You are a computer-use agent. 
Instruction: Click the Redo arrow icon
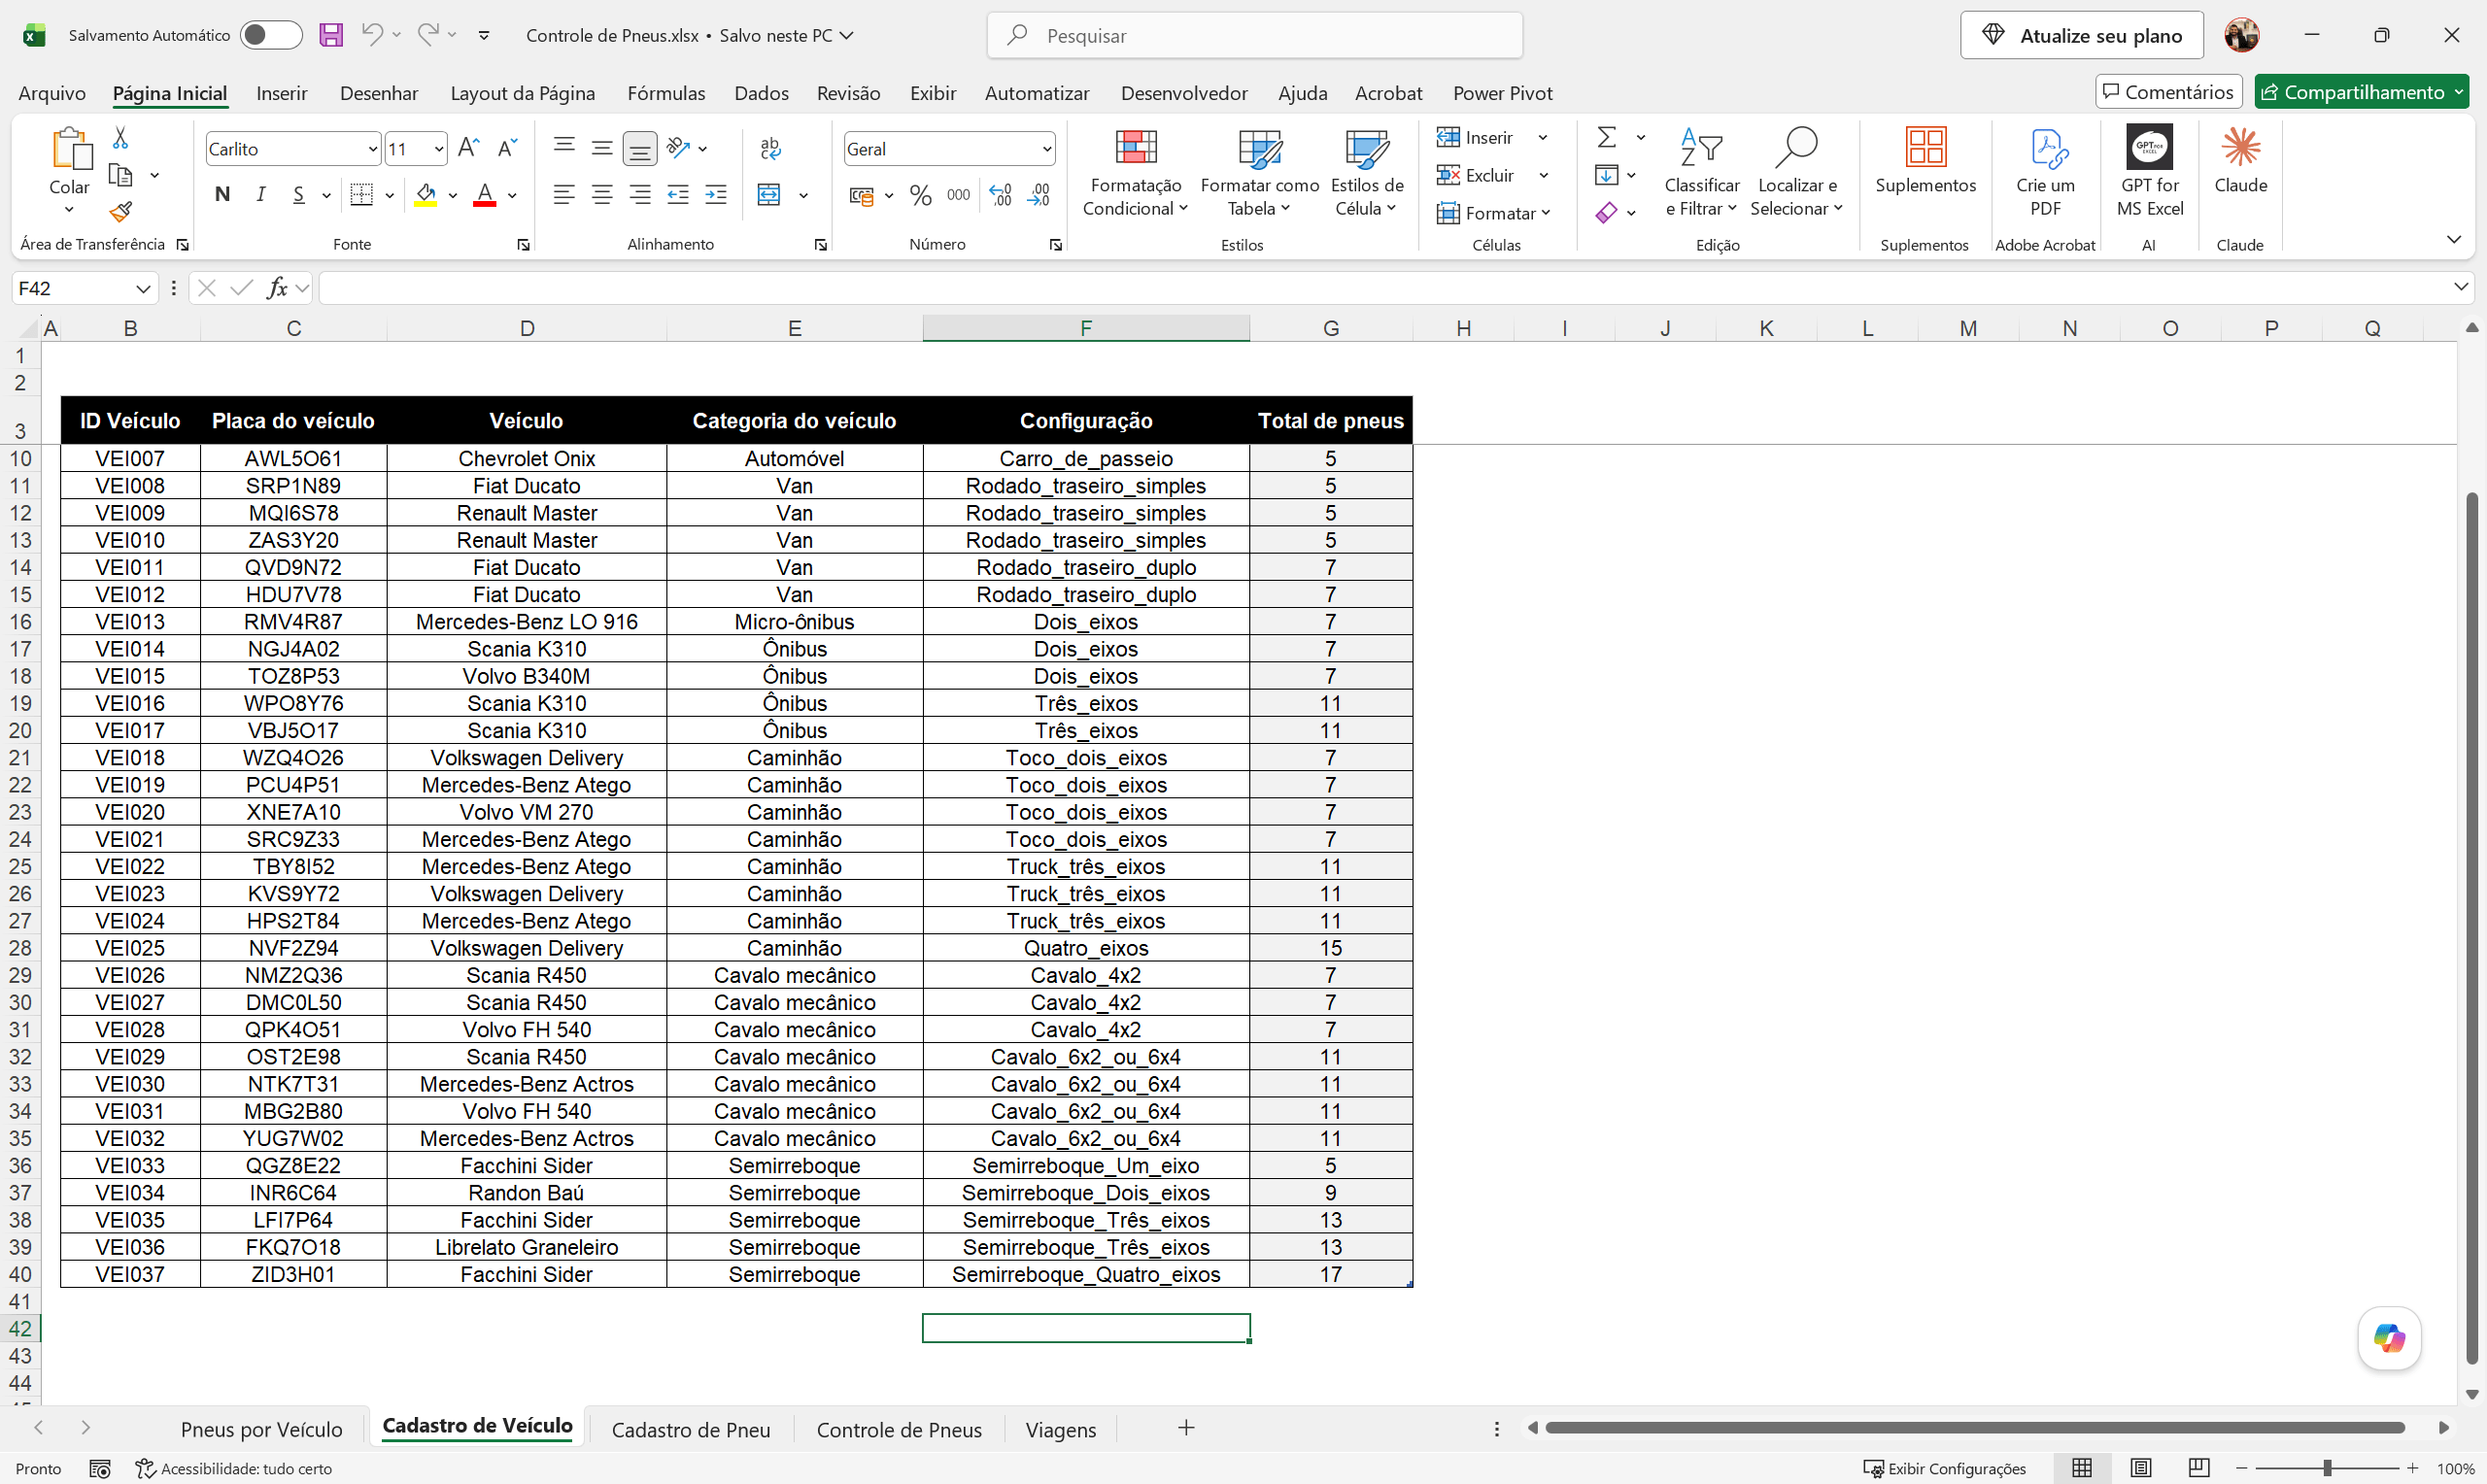pos(428,35)
